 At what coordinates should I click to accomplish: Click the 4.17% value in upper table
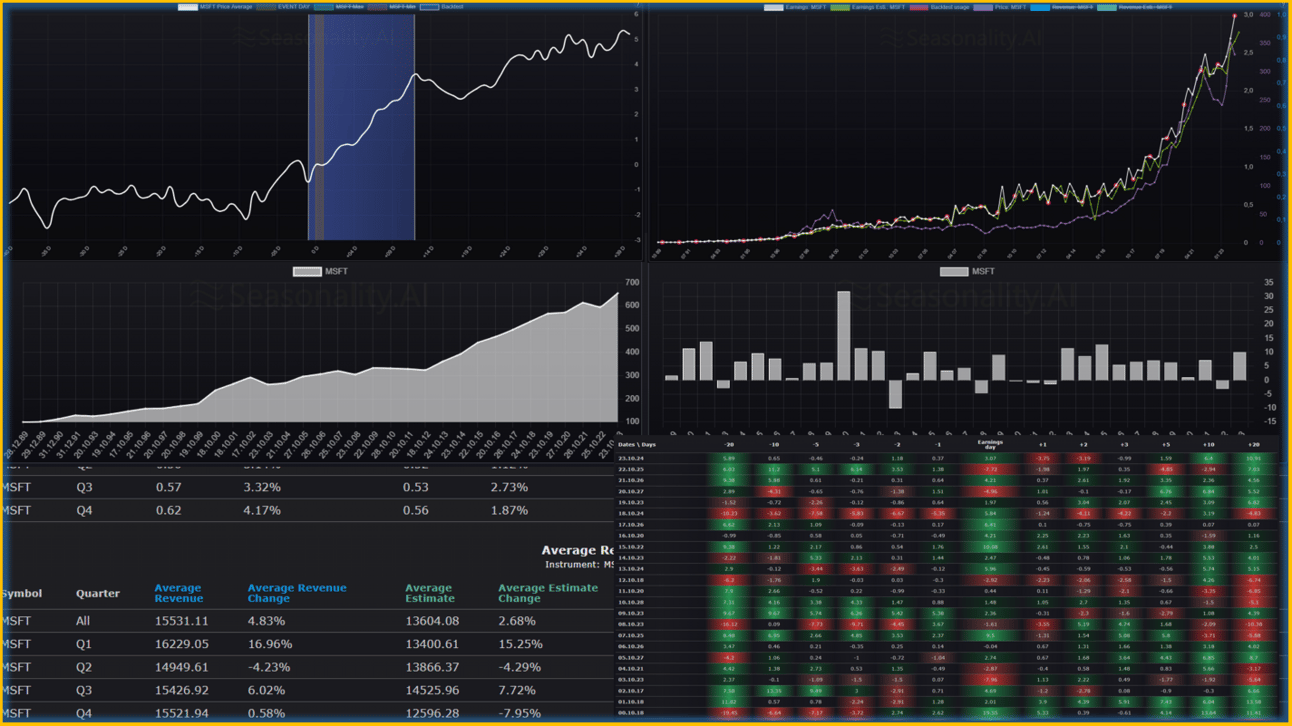click(262, 510)
